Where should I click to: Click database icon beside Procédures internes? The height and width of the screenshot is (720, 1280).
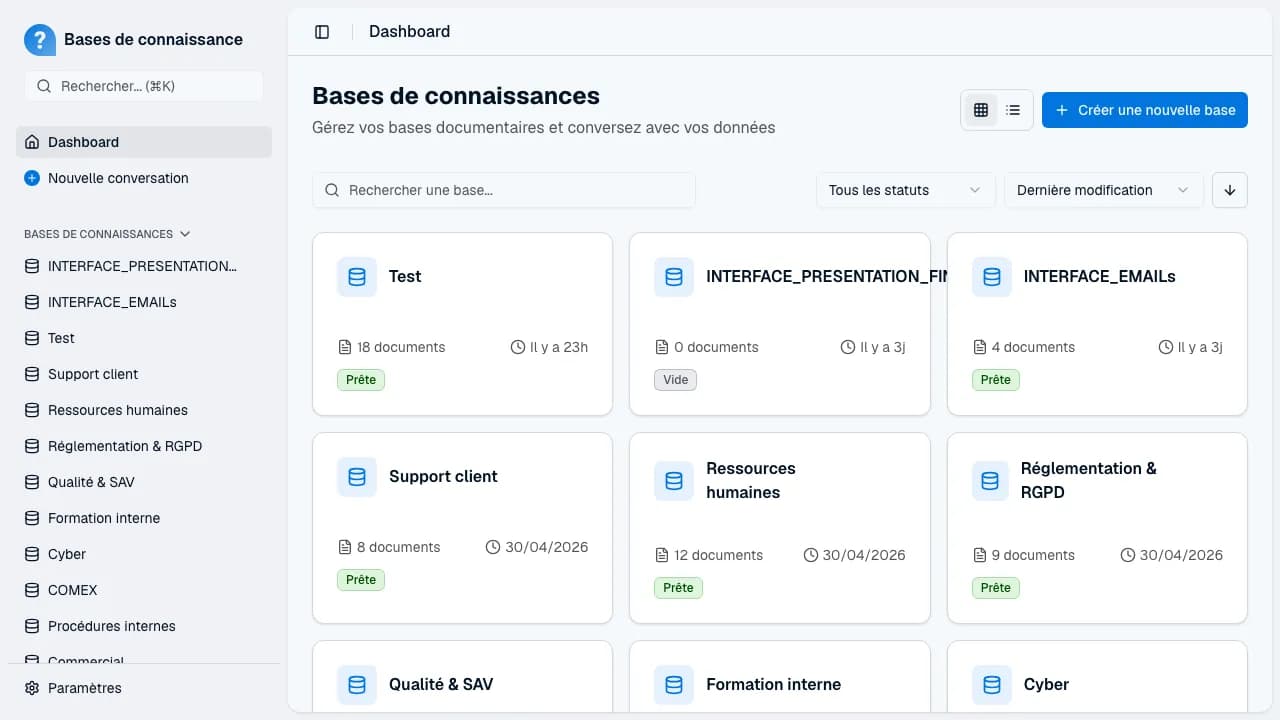click(x=32, y=626)
